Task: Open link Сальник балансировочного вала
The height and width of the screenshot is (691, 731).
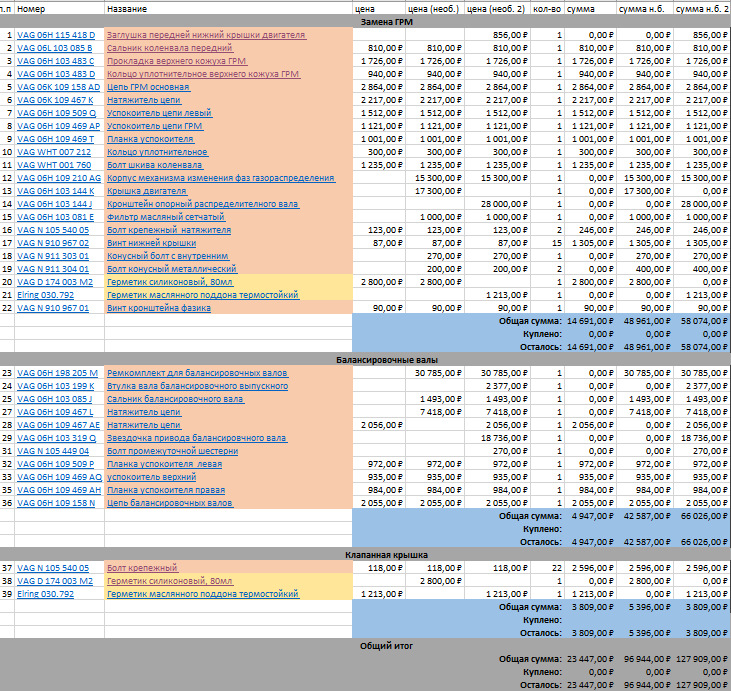Action: click(176, 399)
